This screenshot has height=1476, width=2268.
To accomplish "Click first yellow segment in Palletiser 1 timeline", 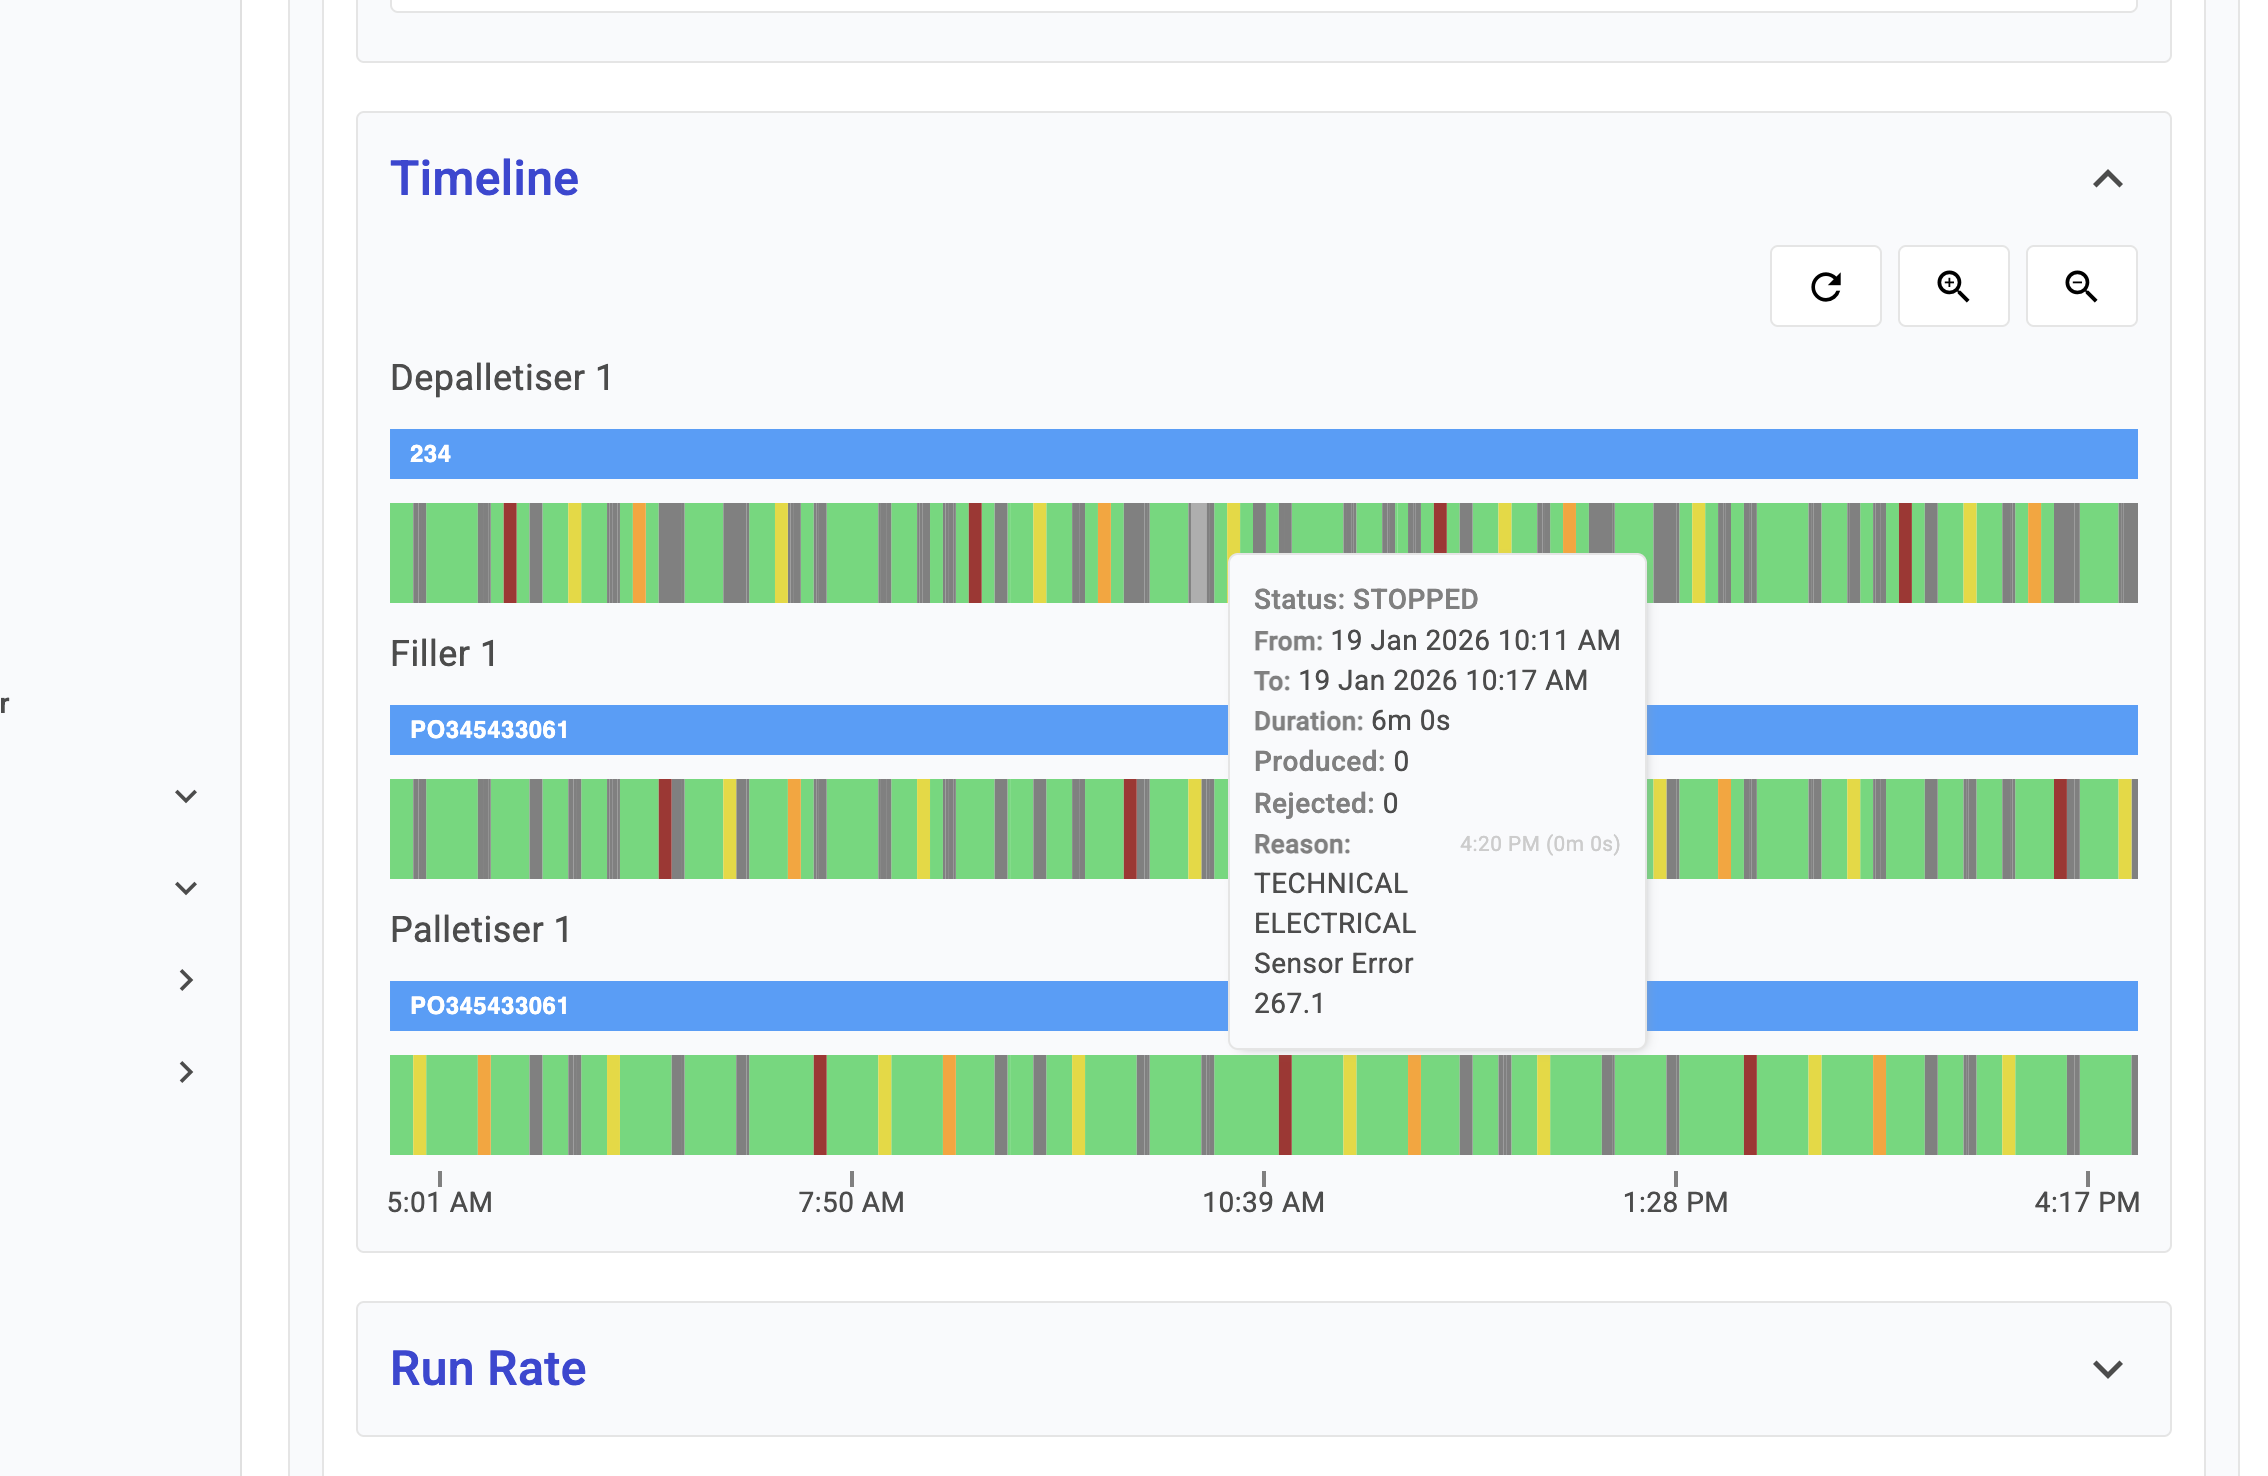I will point(420,1105).
